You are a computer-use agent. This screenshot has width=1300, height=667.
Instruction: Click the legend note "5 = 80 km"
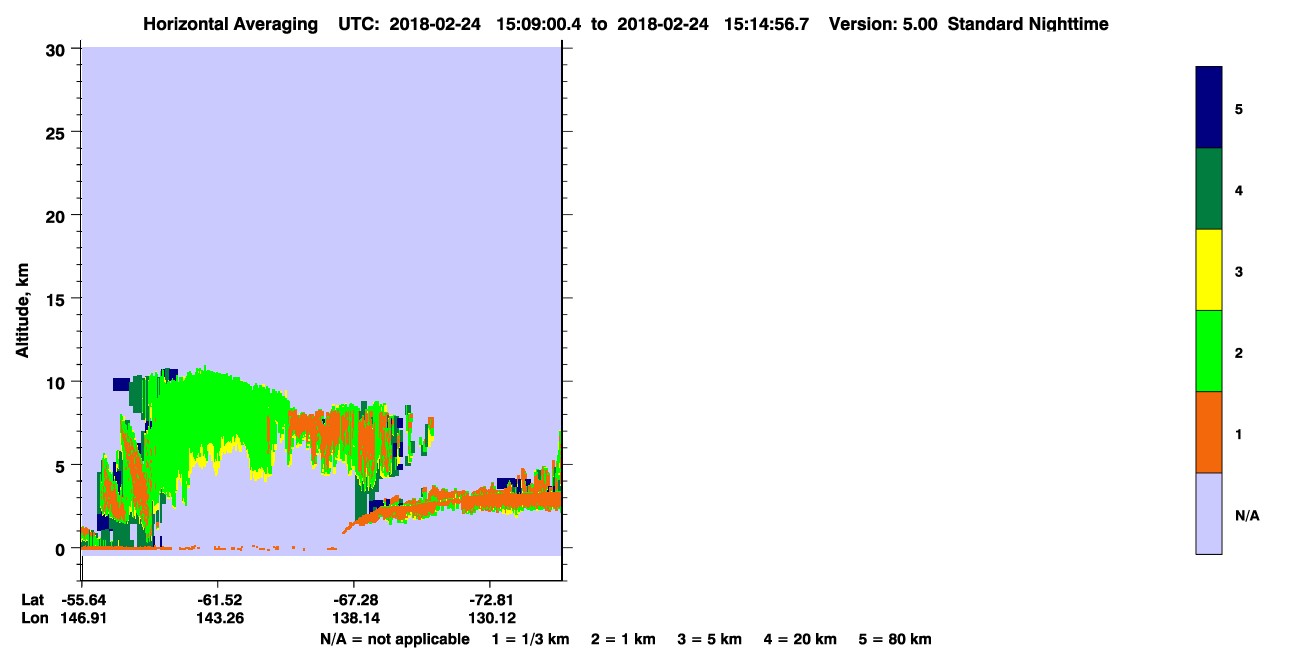point(895,639)
